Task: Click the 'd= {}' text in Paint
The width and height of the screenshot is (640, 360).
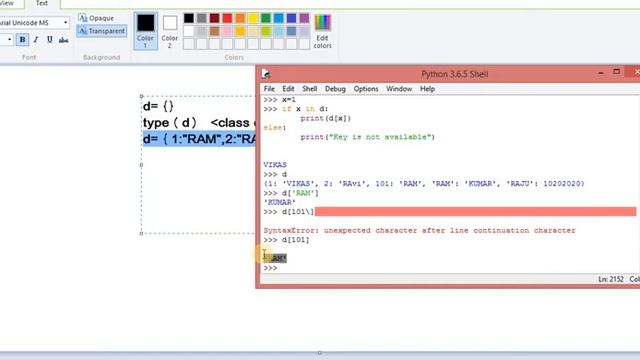Action: (x=158, y=106)
